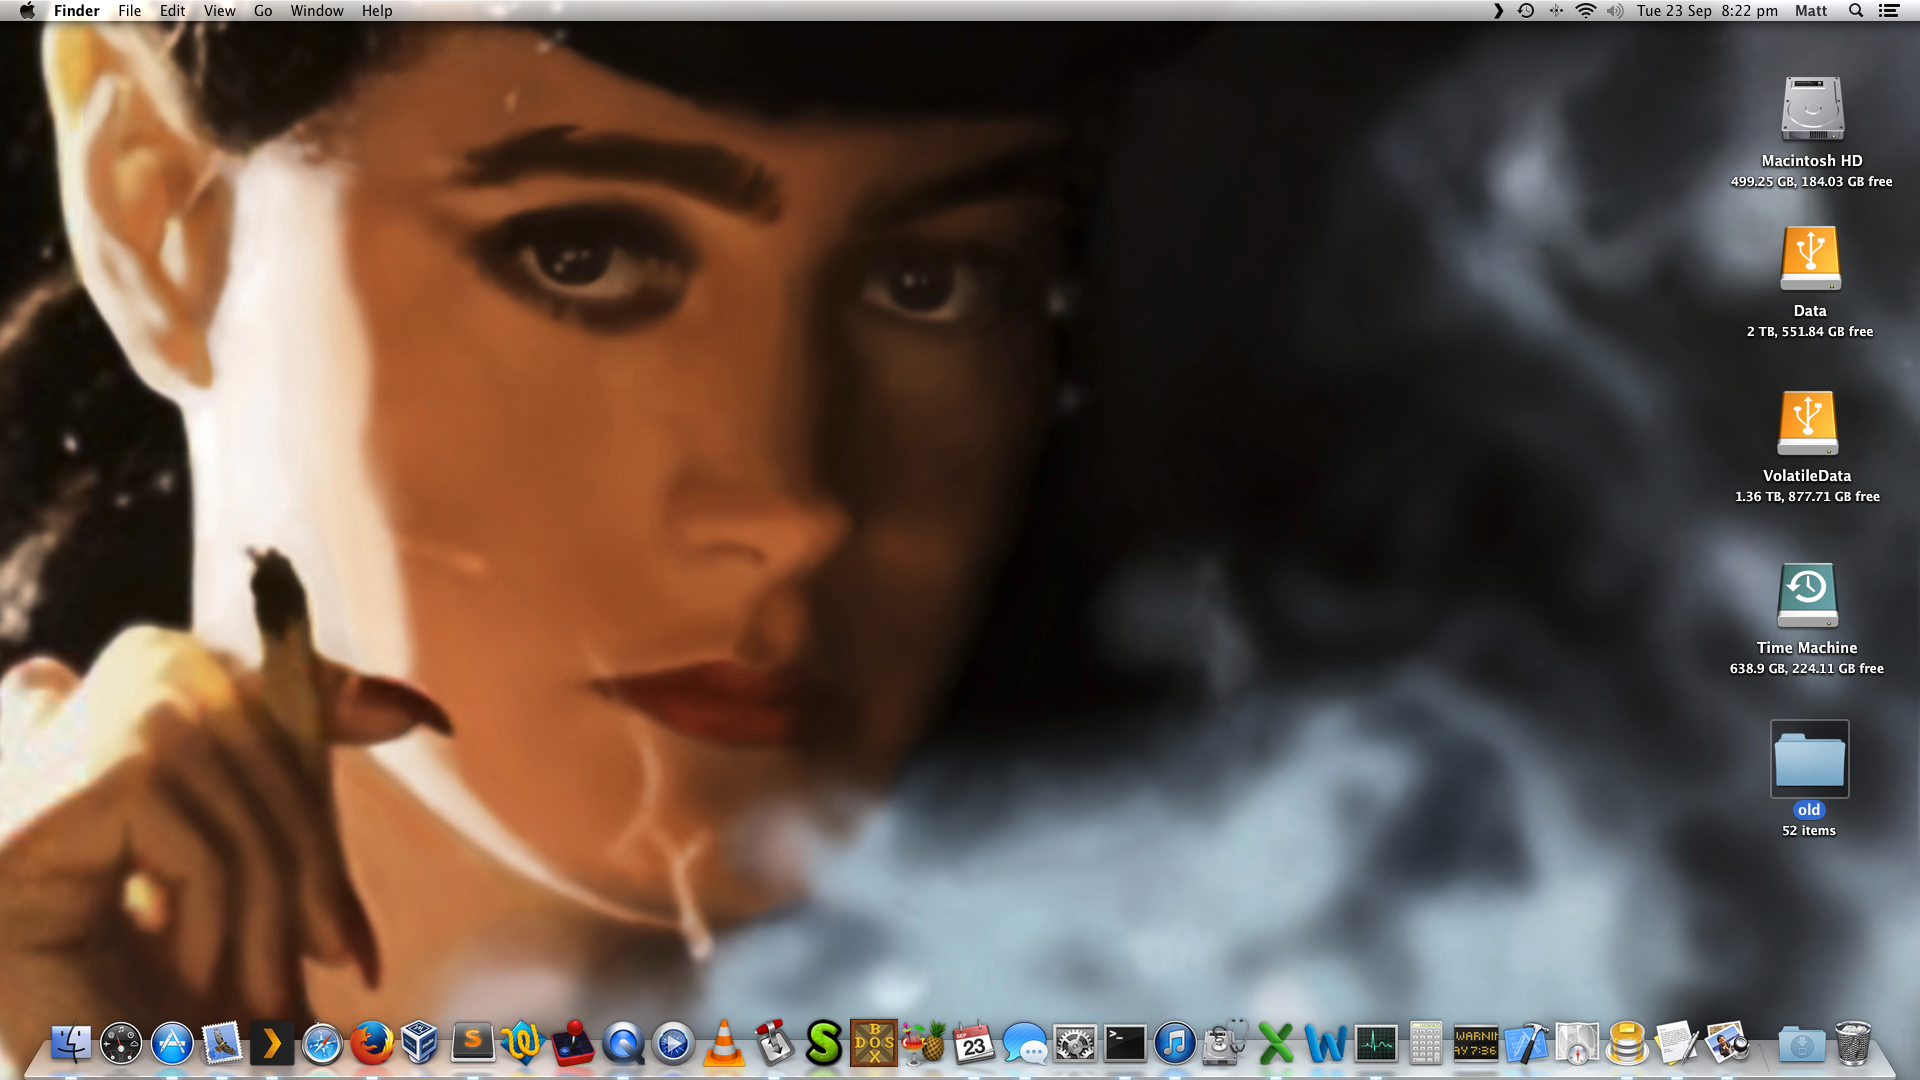Open Preview from the Dock

tap(1727, 1044)
